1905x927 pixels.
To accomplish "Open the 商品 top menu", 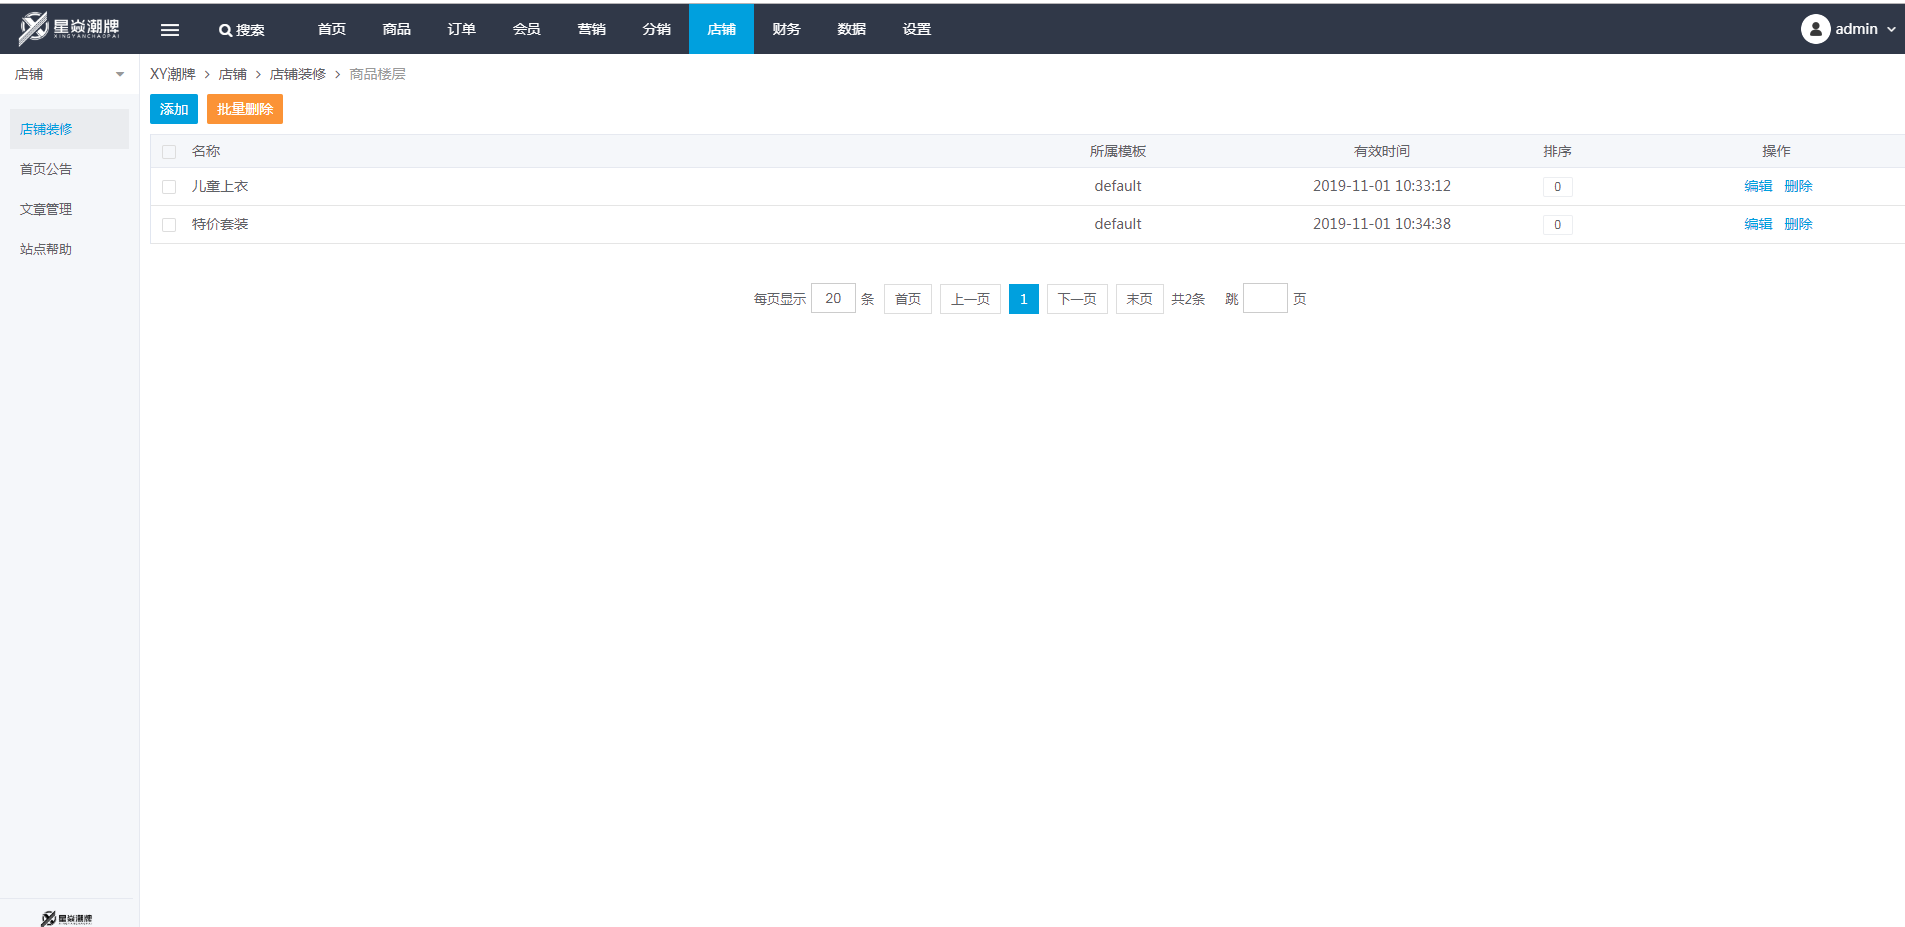I will pyautogui.click(x=397, y=29).
